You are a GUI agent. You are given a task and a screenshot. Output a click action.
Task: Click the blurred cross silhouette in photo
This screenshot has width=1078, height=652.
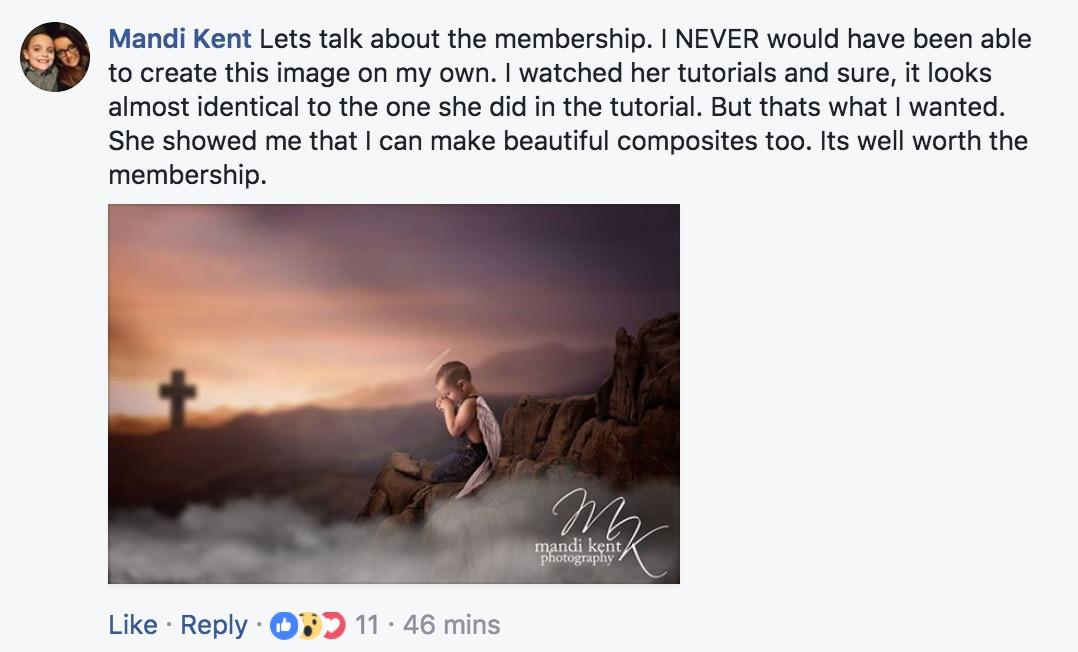pos(177,398)
